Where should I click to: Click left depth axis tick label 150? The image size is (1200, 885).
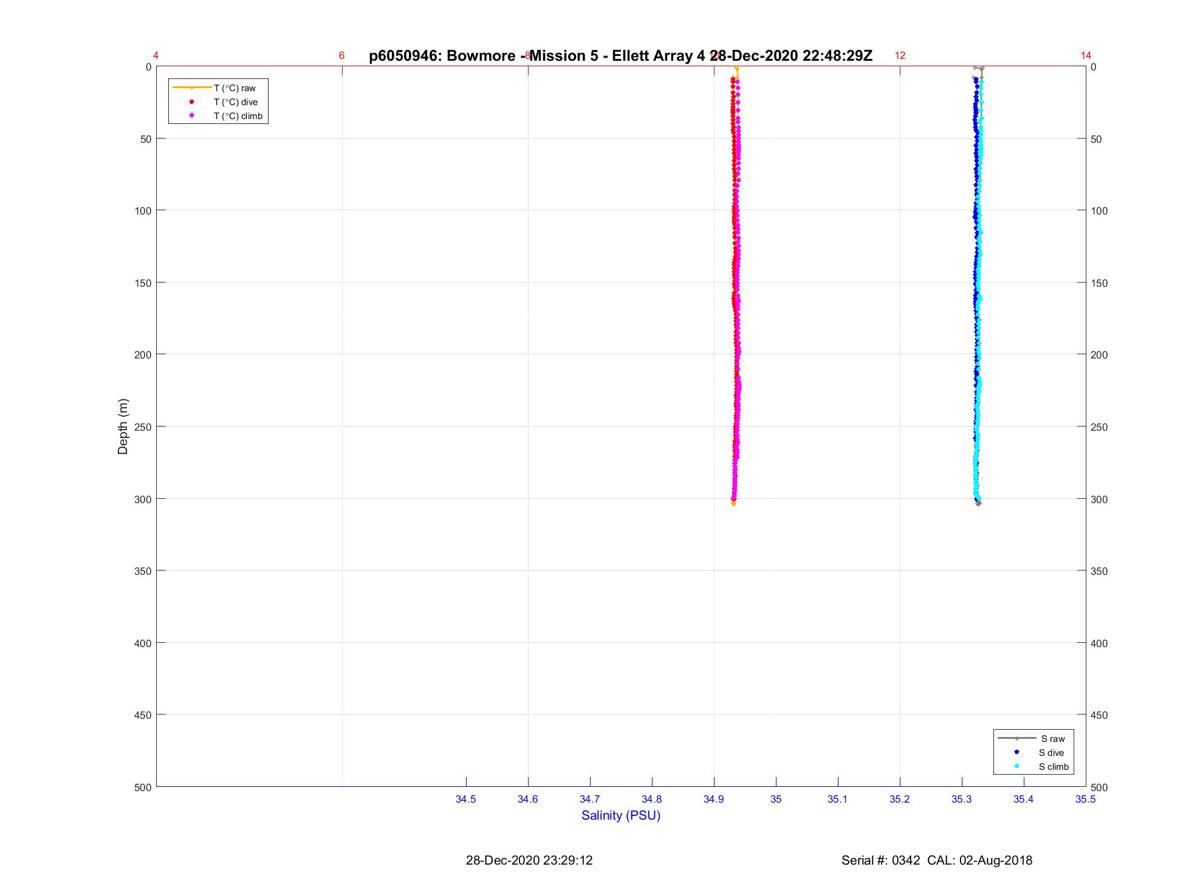[x=142, y=283]
